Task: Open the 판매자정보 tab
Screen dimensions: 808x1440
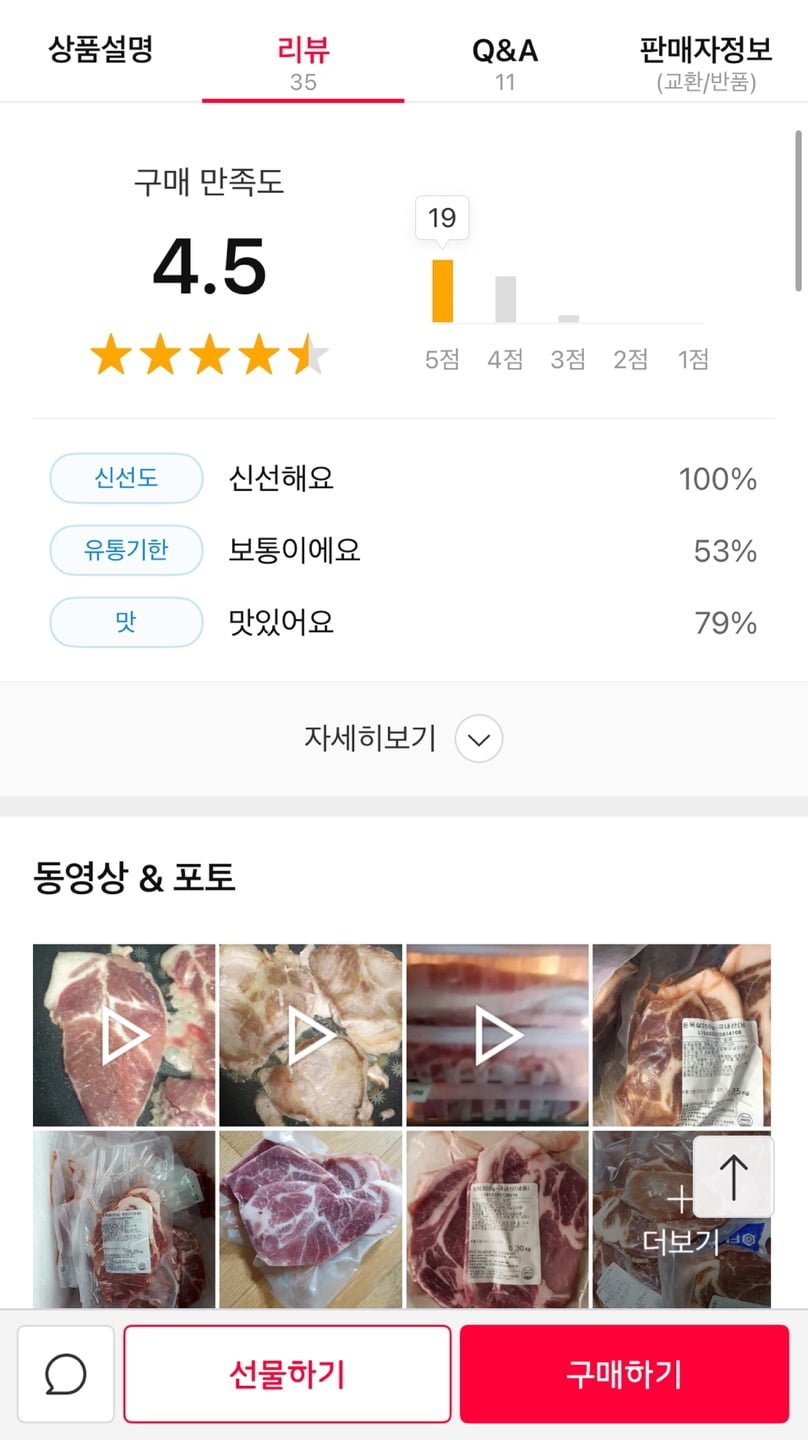Action: tap(706, 60)
